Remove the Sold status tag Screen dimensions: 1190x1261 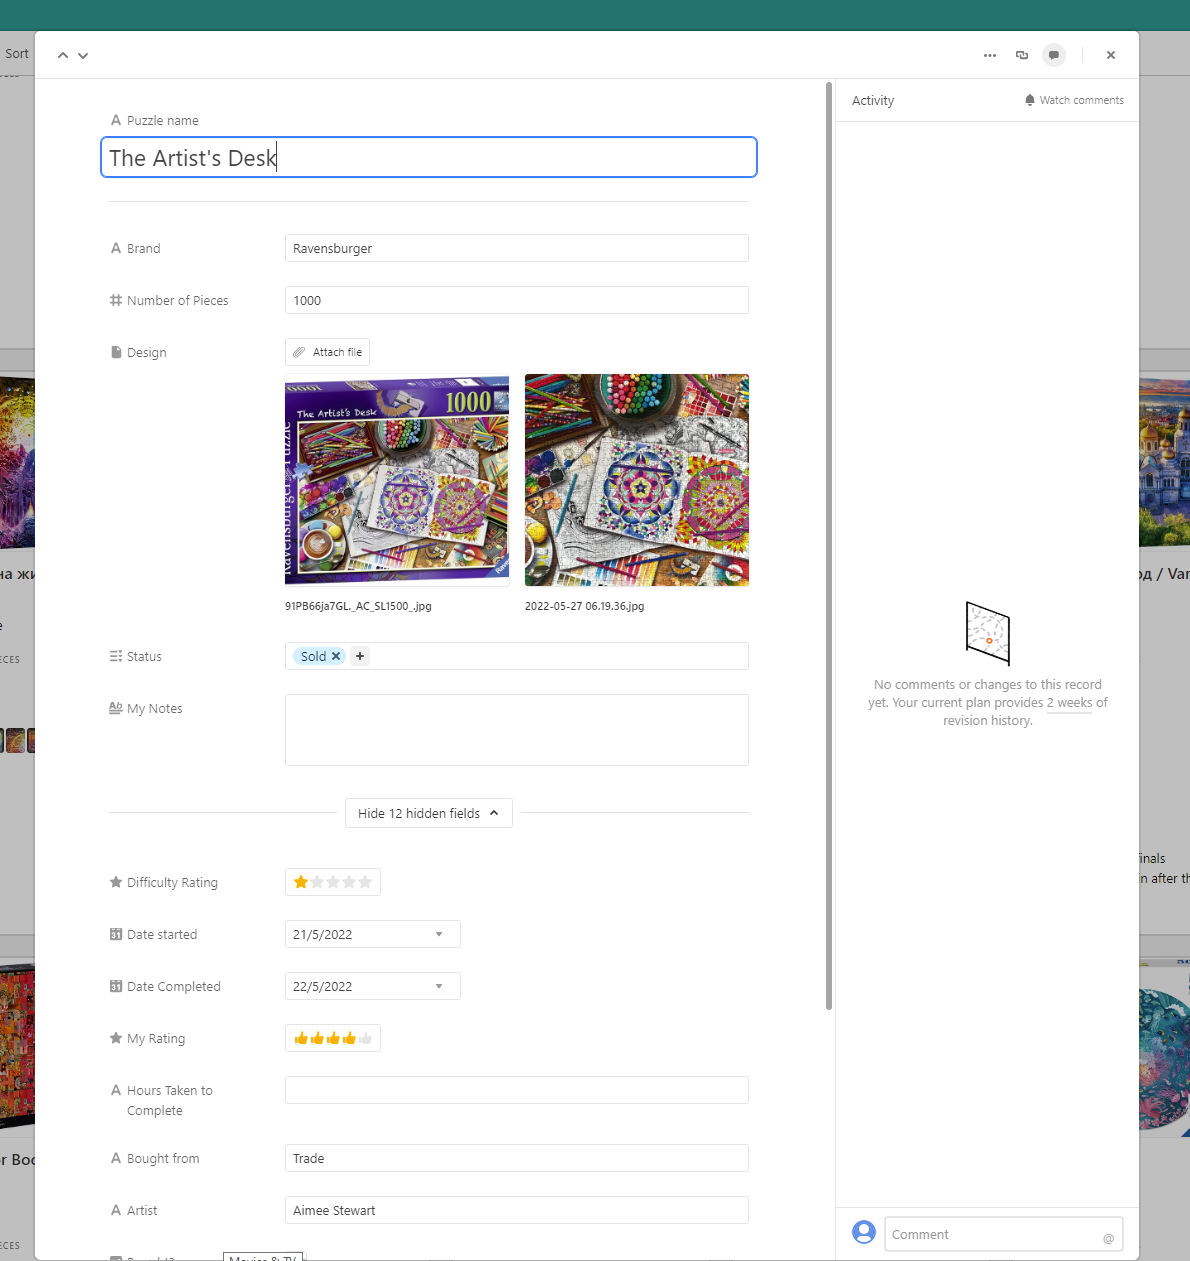[x=336, y=656]
